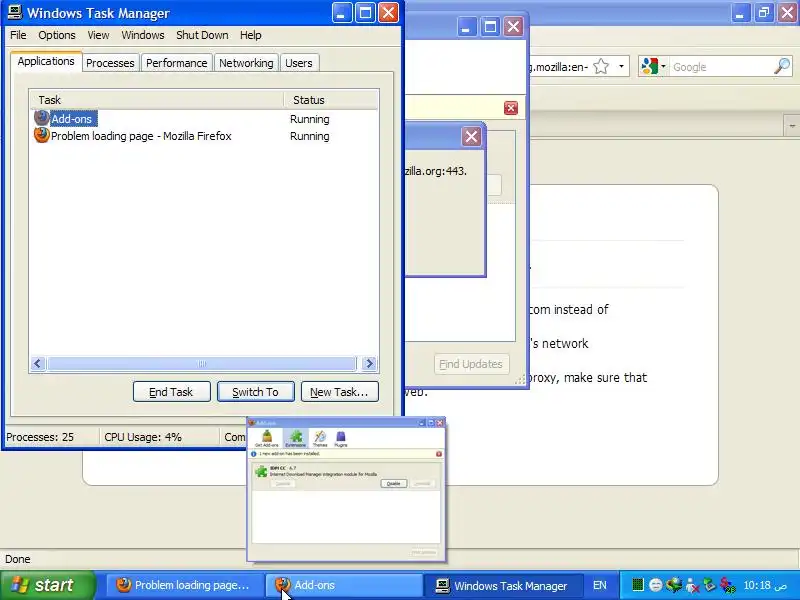Click the Internet Download Manager globe tray icon
800x600 pixels.
click(673, 585)
